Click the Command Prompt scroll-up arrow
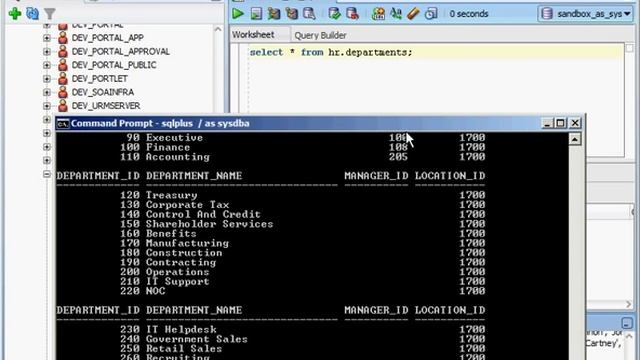 click(575, 140)
